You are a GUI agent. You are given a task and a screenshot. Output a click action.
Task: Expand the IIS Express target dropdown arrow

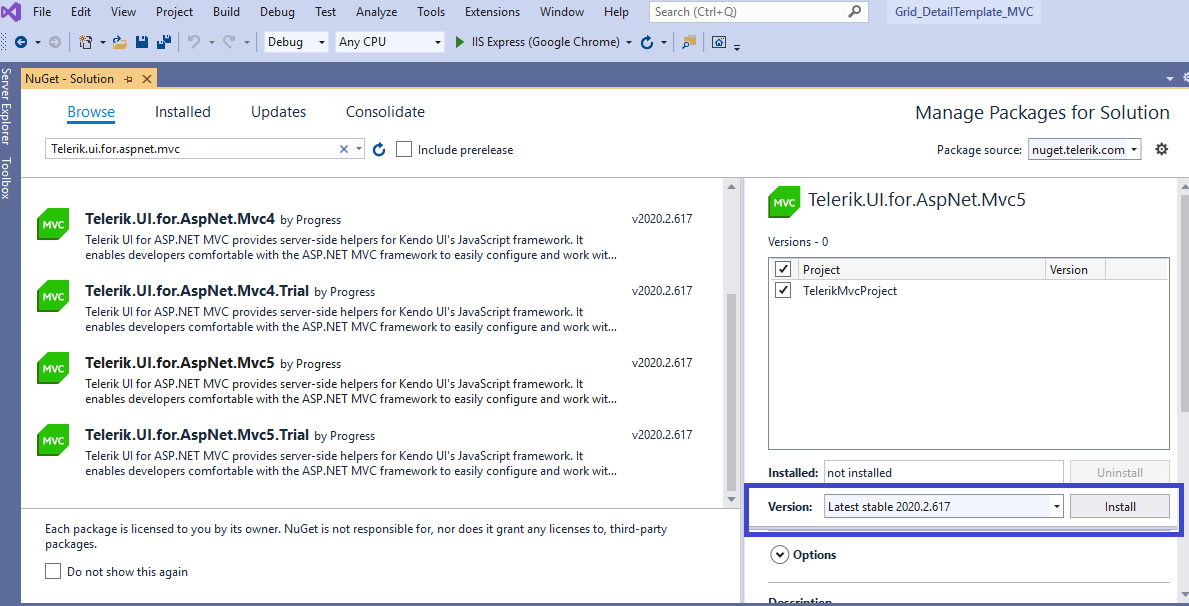(x=629, y=43)
